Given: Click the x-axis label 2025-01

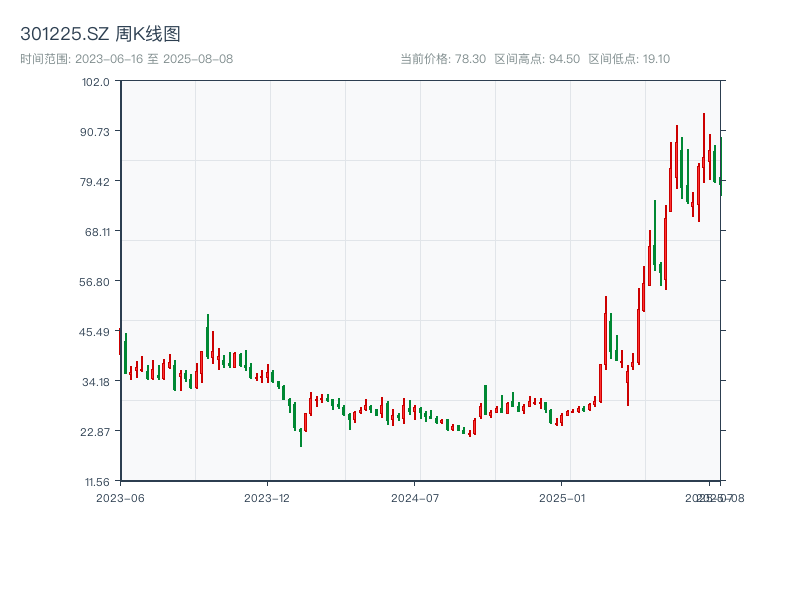Looking at the screenshot, I should [x=562, y=498].
